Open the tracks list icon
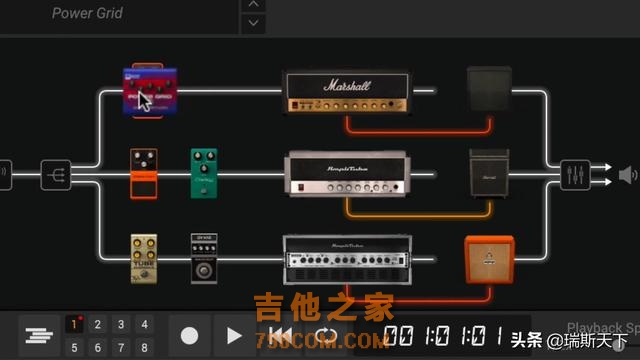Viewport: 640px width, 360px height. [x=39, y=336]
